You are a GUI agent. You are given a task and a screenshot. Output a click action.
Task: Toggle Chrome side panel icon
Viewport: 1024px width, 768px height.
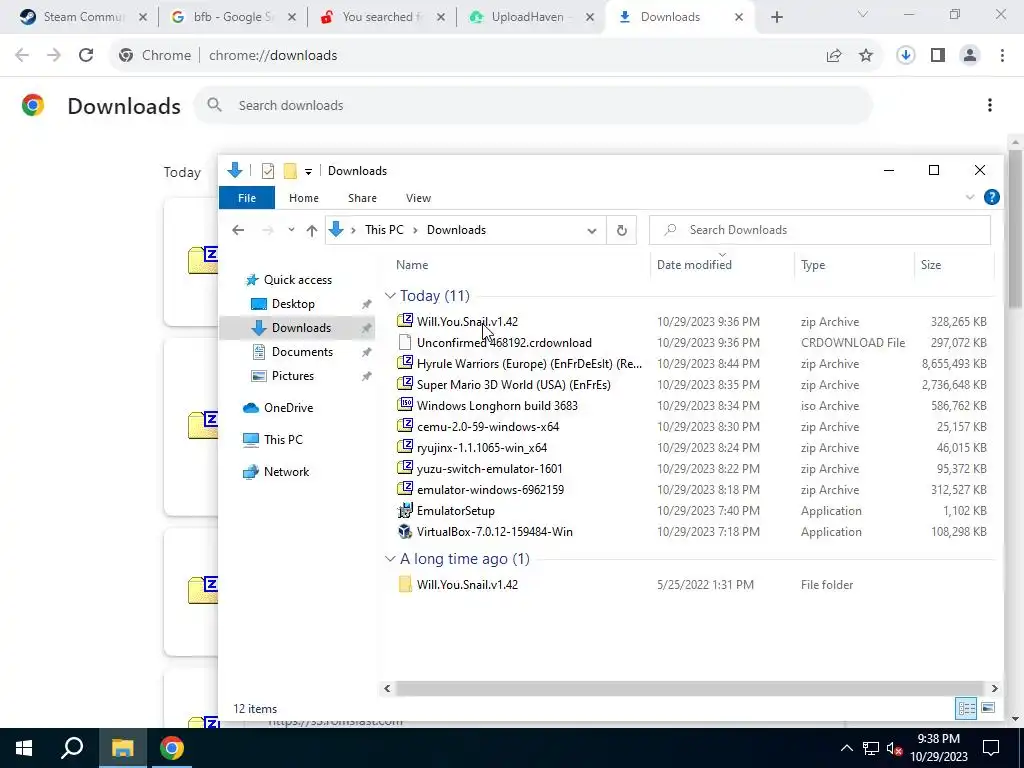point(938,56)
